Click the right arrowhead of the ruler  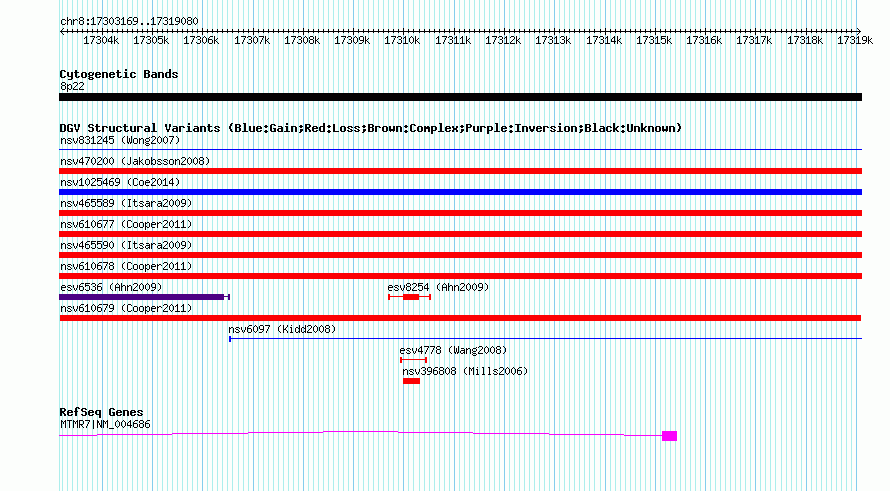[x=859, y=31]
